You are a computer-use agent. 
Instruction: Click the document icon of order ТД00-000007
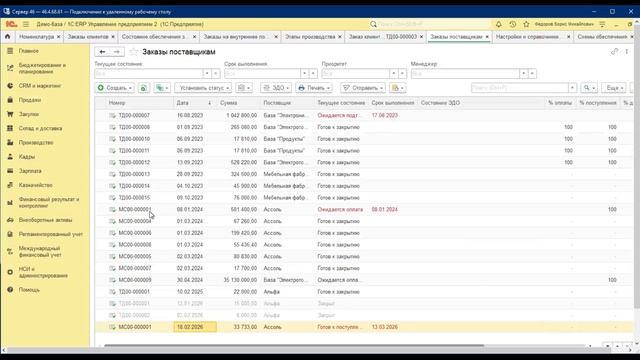pos(112,116)
